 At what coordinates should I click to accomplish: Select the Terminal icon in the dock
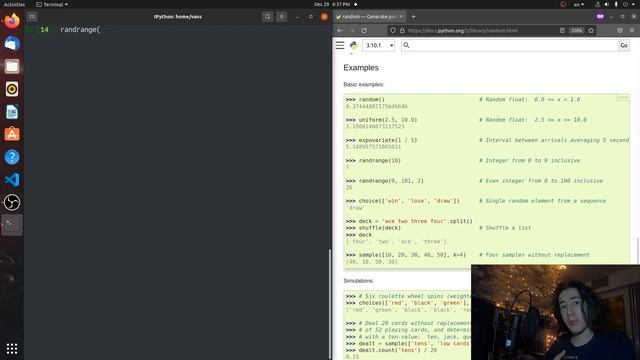pos(12,225)
